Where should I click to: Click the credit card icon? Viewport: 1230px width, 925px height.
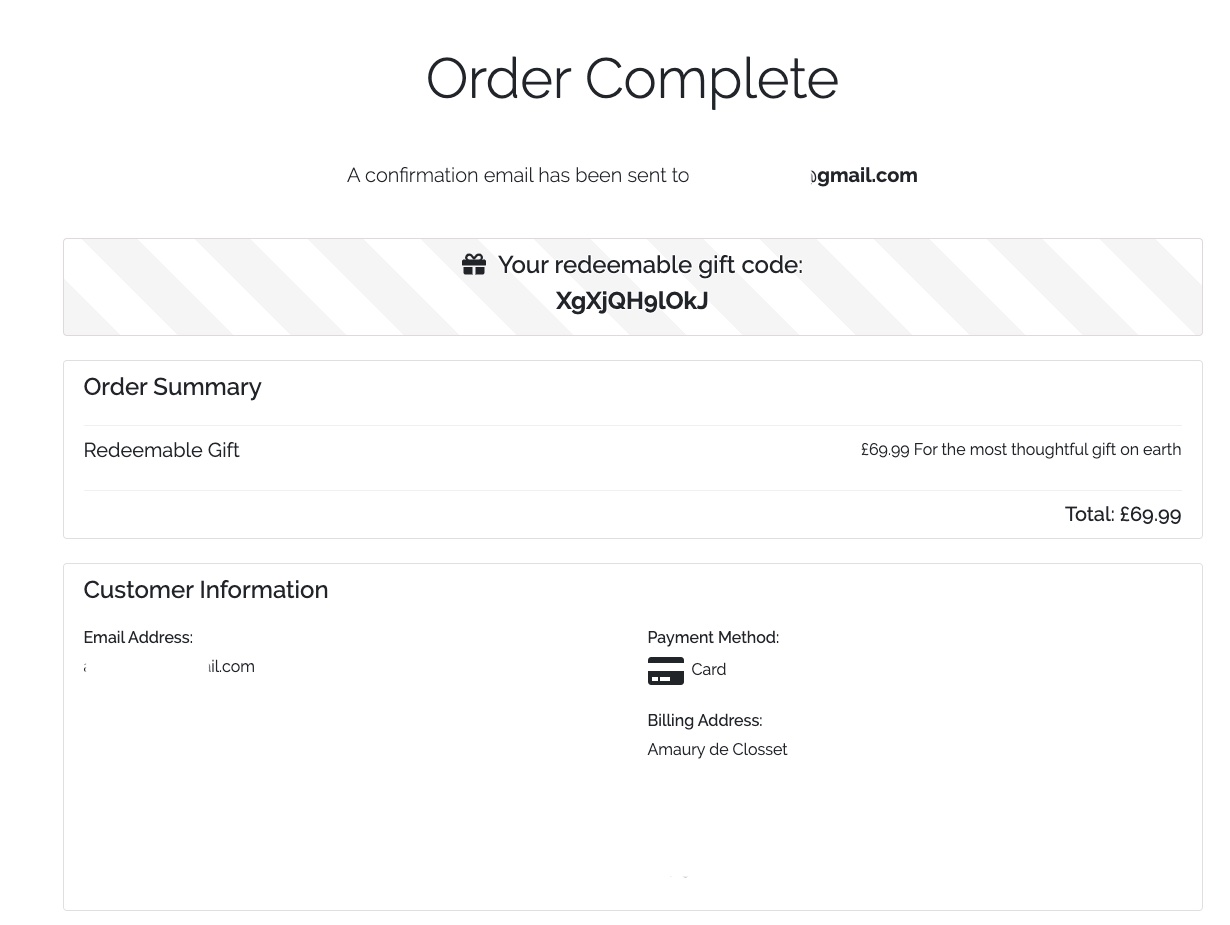665,670
